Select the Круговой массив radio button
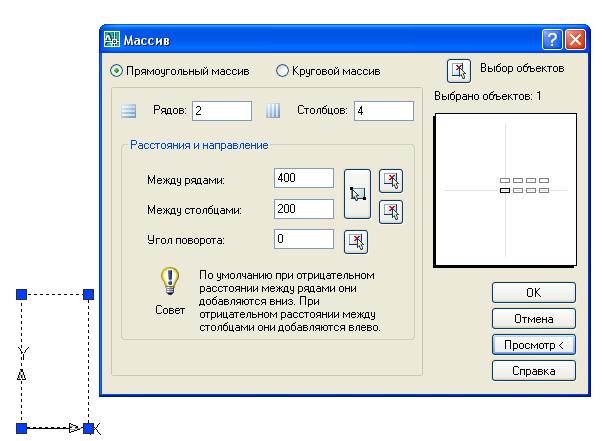This screenshot has width=602, height=441. [282, 71]
